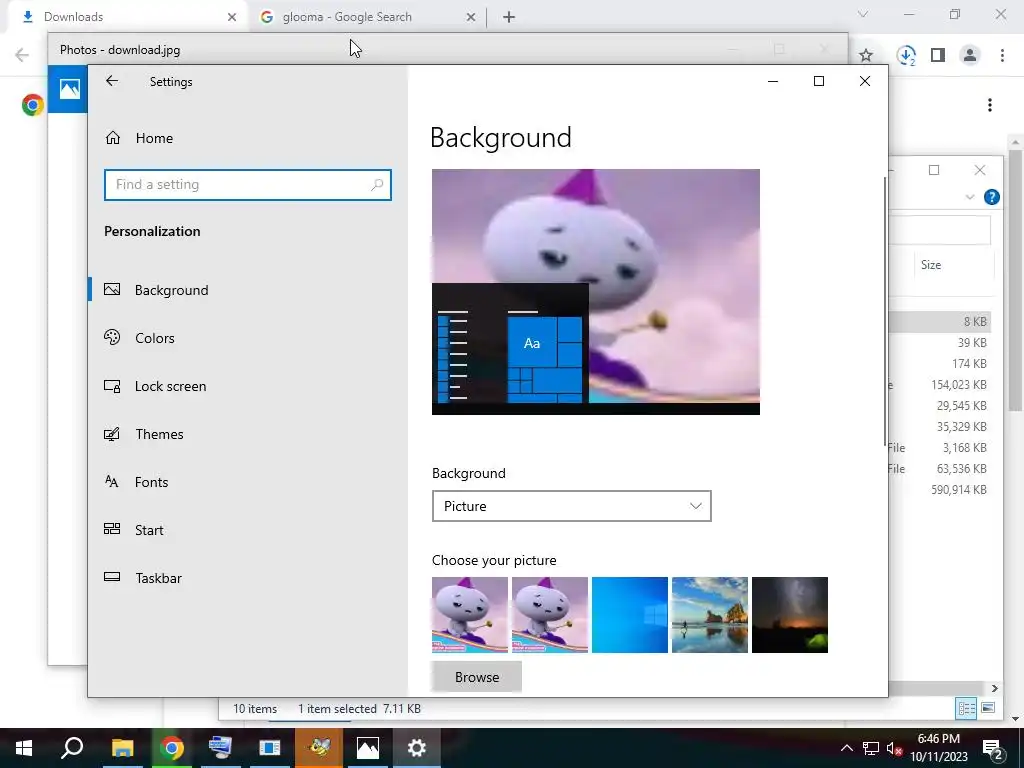
Task: Open Fonts settings page
Action: pos(151,482)
